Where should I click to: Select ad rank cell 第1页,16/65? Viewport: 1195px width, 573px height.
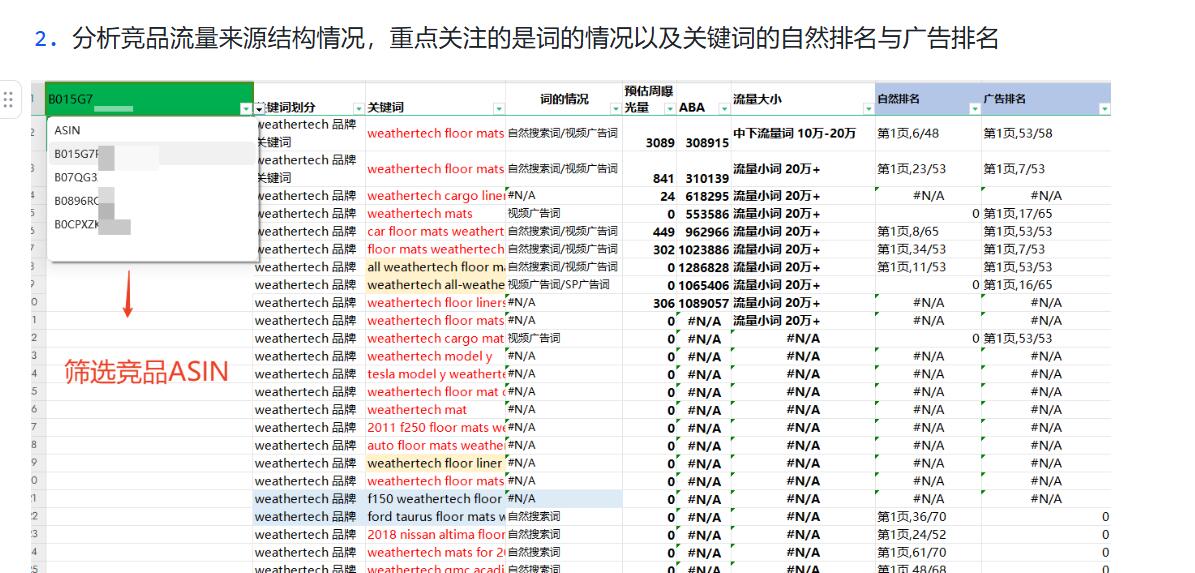coord(1046,285)
